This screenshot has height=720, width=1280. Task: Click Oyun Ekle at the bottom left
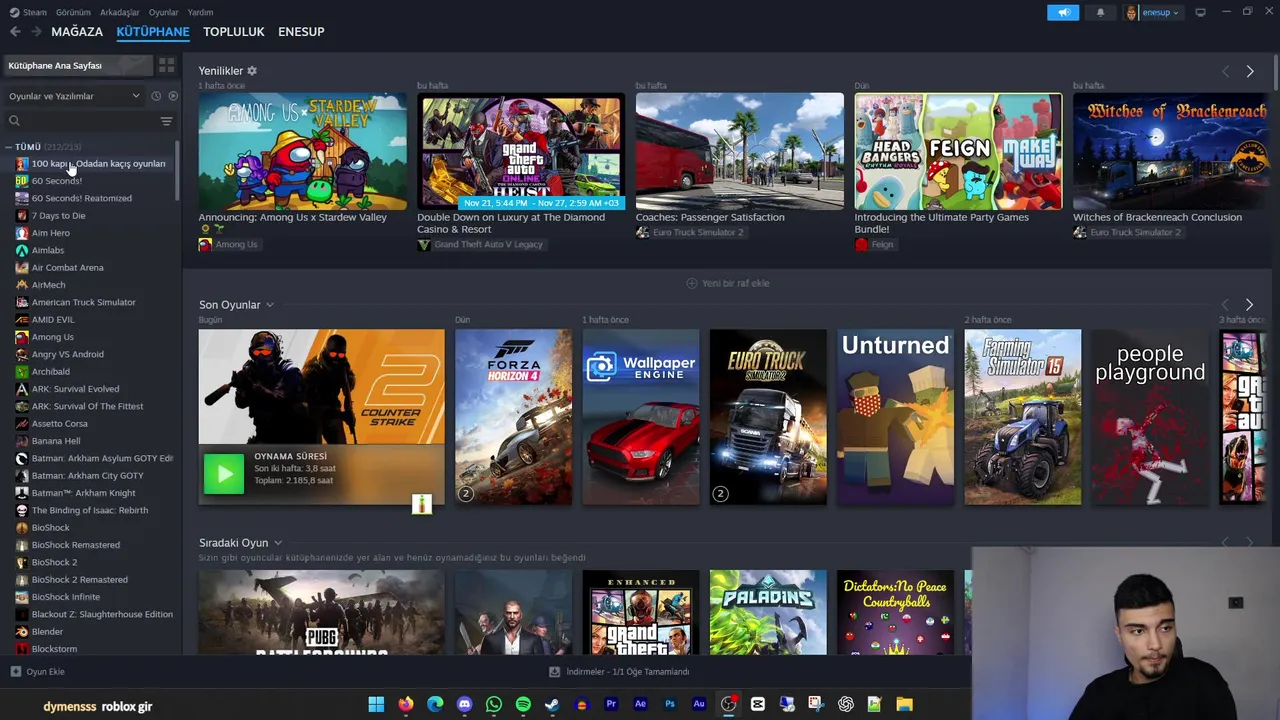pyautogui.click(x=38, y=672)
